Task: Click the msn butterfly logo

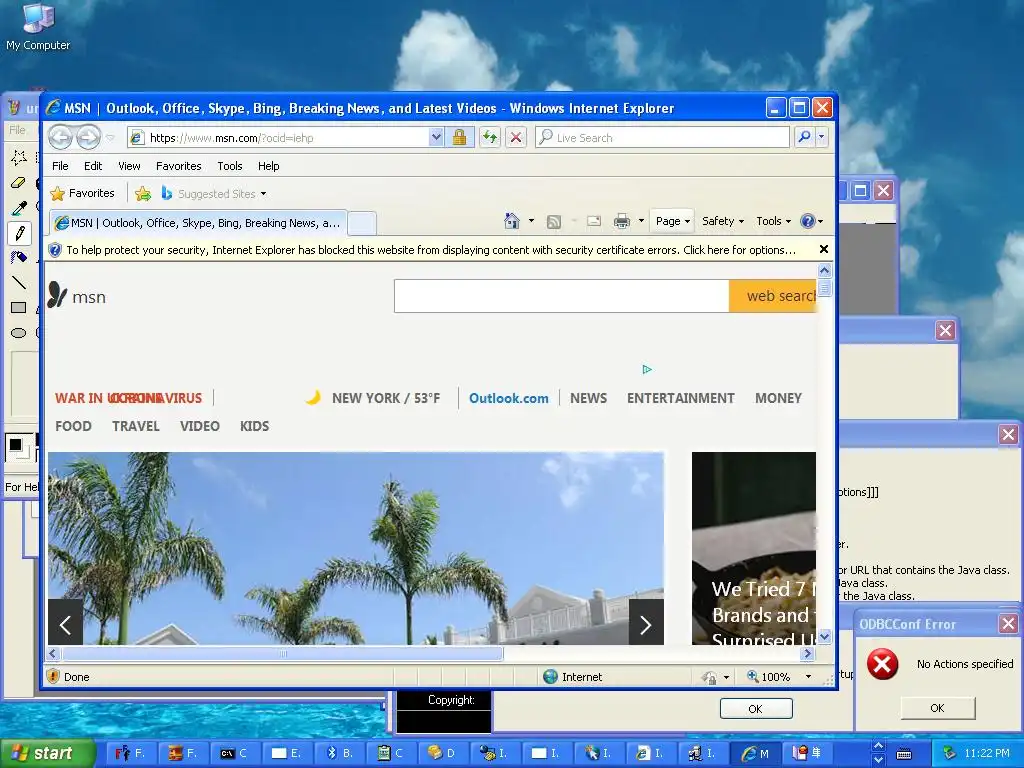Action: click(x=57, y=295)
